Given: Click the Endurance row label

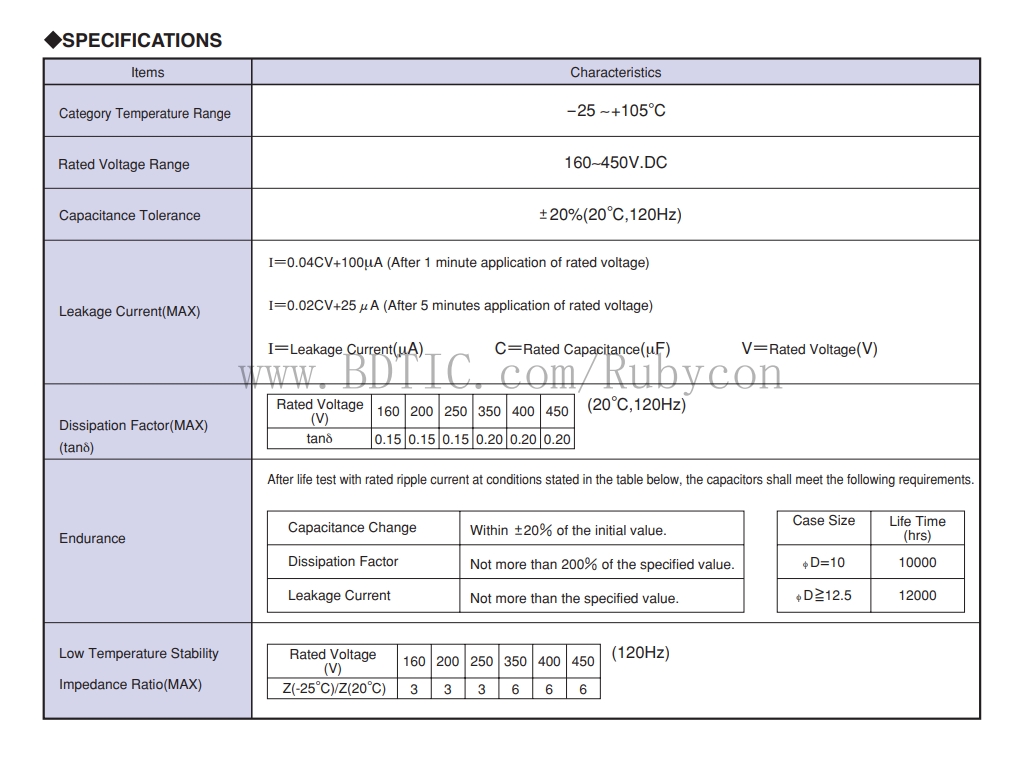Looking at the screenshot, I should 93,538.
